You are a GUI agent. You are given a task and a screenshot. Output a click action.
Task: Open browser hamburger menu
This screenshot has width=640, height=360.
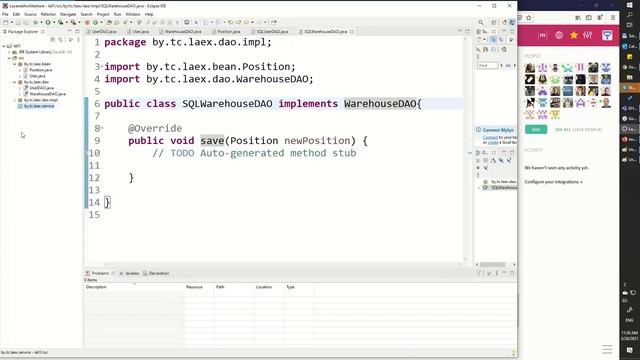pyautogui.click(x=613, y=18)
